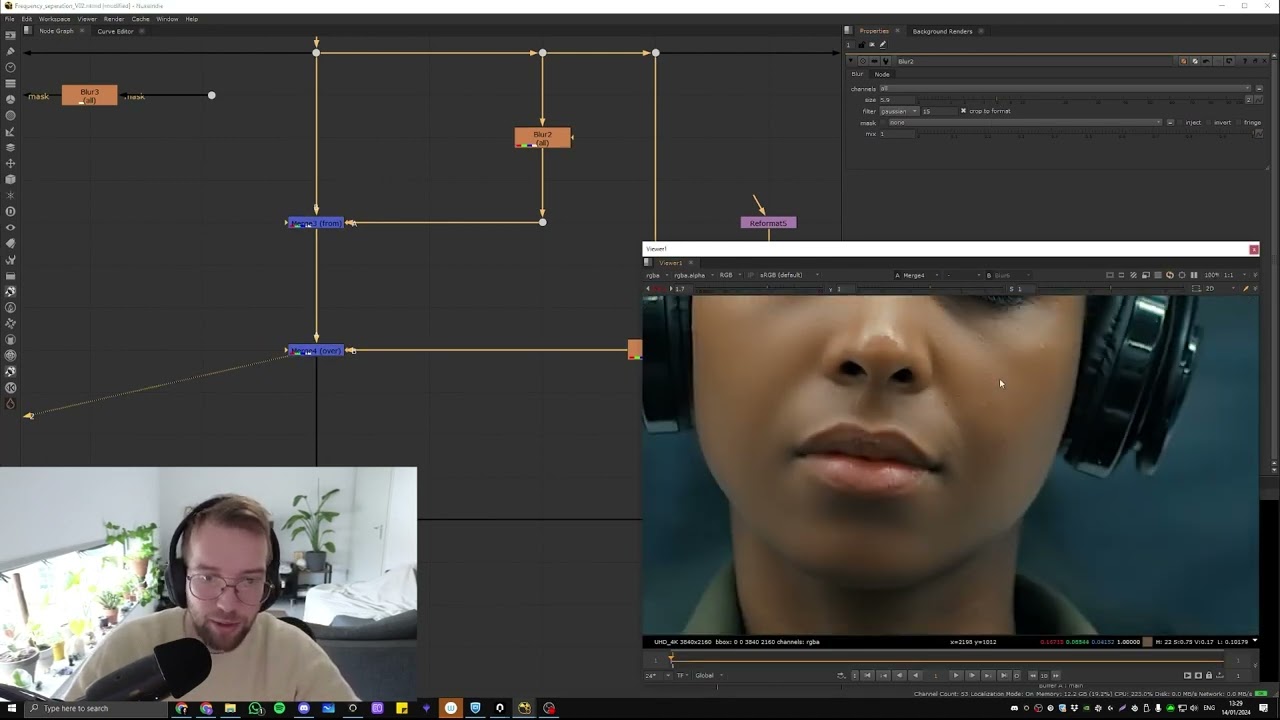Open size animation curve menu button
The width and height of the screenshot is (1280, 720).
click(x=1259, y=100)
